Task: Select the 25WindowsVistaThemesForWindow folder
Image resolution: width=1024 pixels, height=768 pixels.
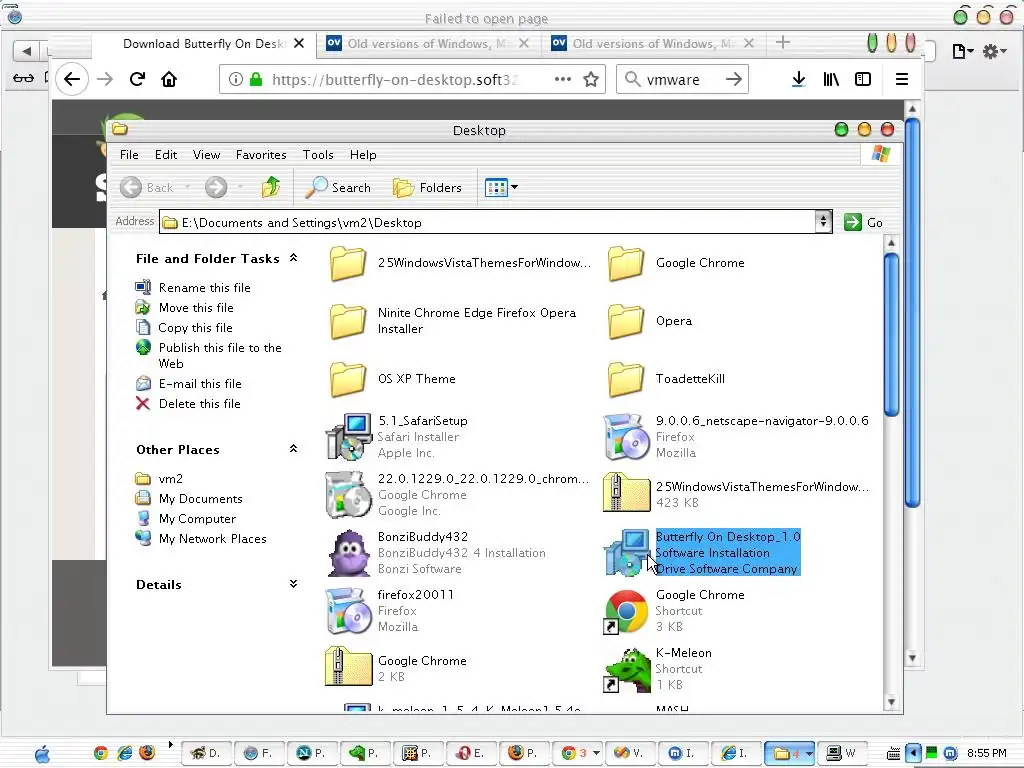Action: tap(347, 263)
